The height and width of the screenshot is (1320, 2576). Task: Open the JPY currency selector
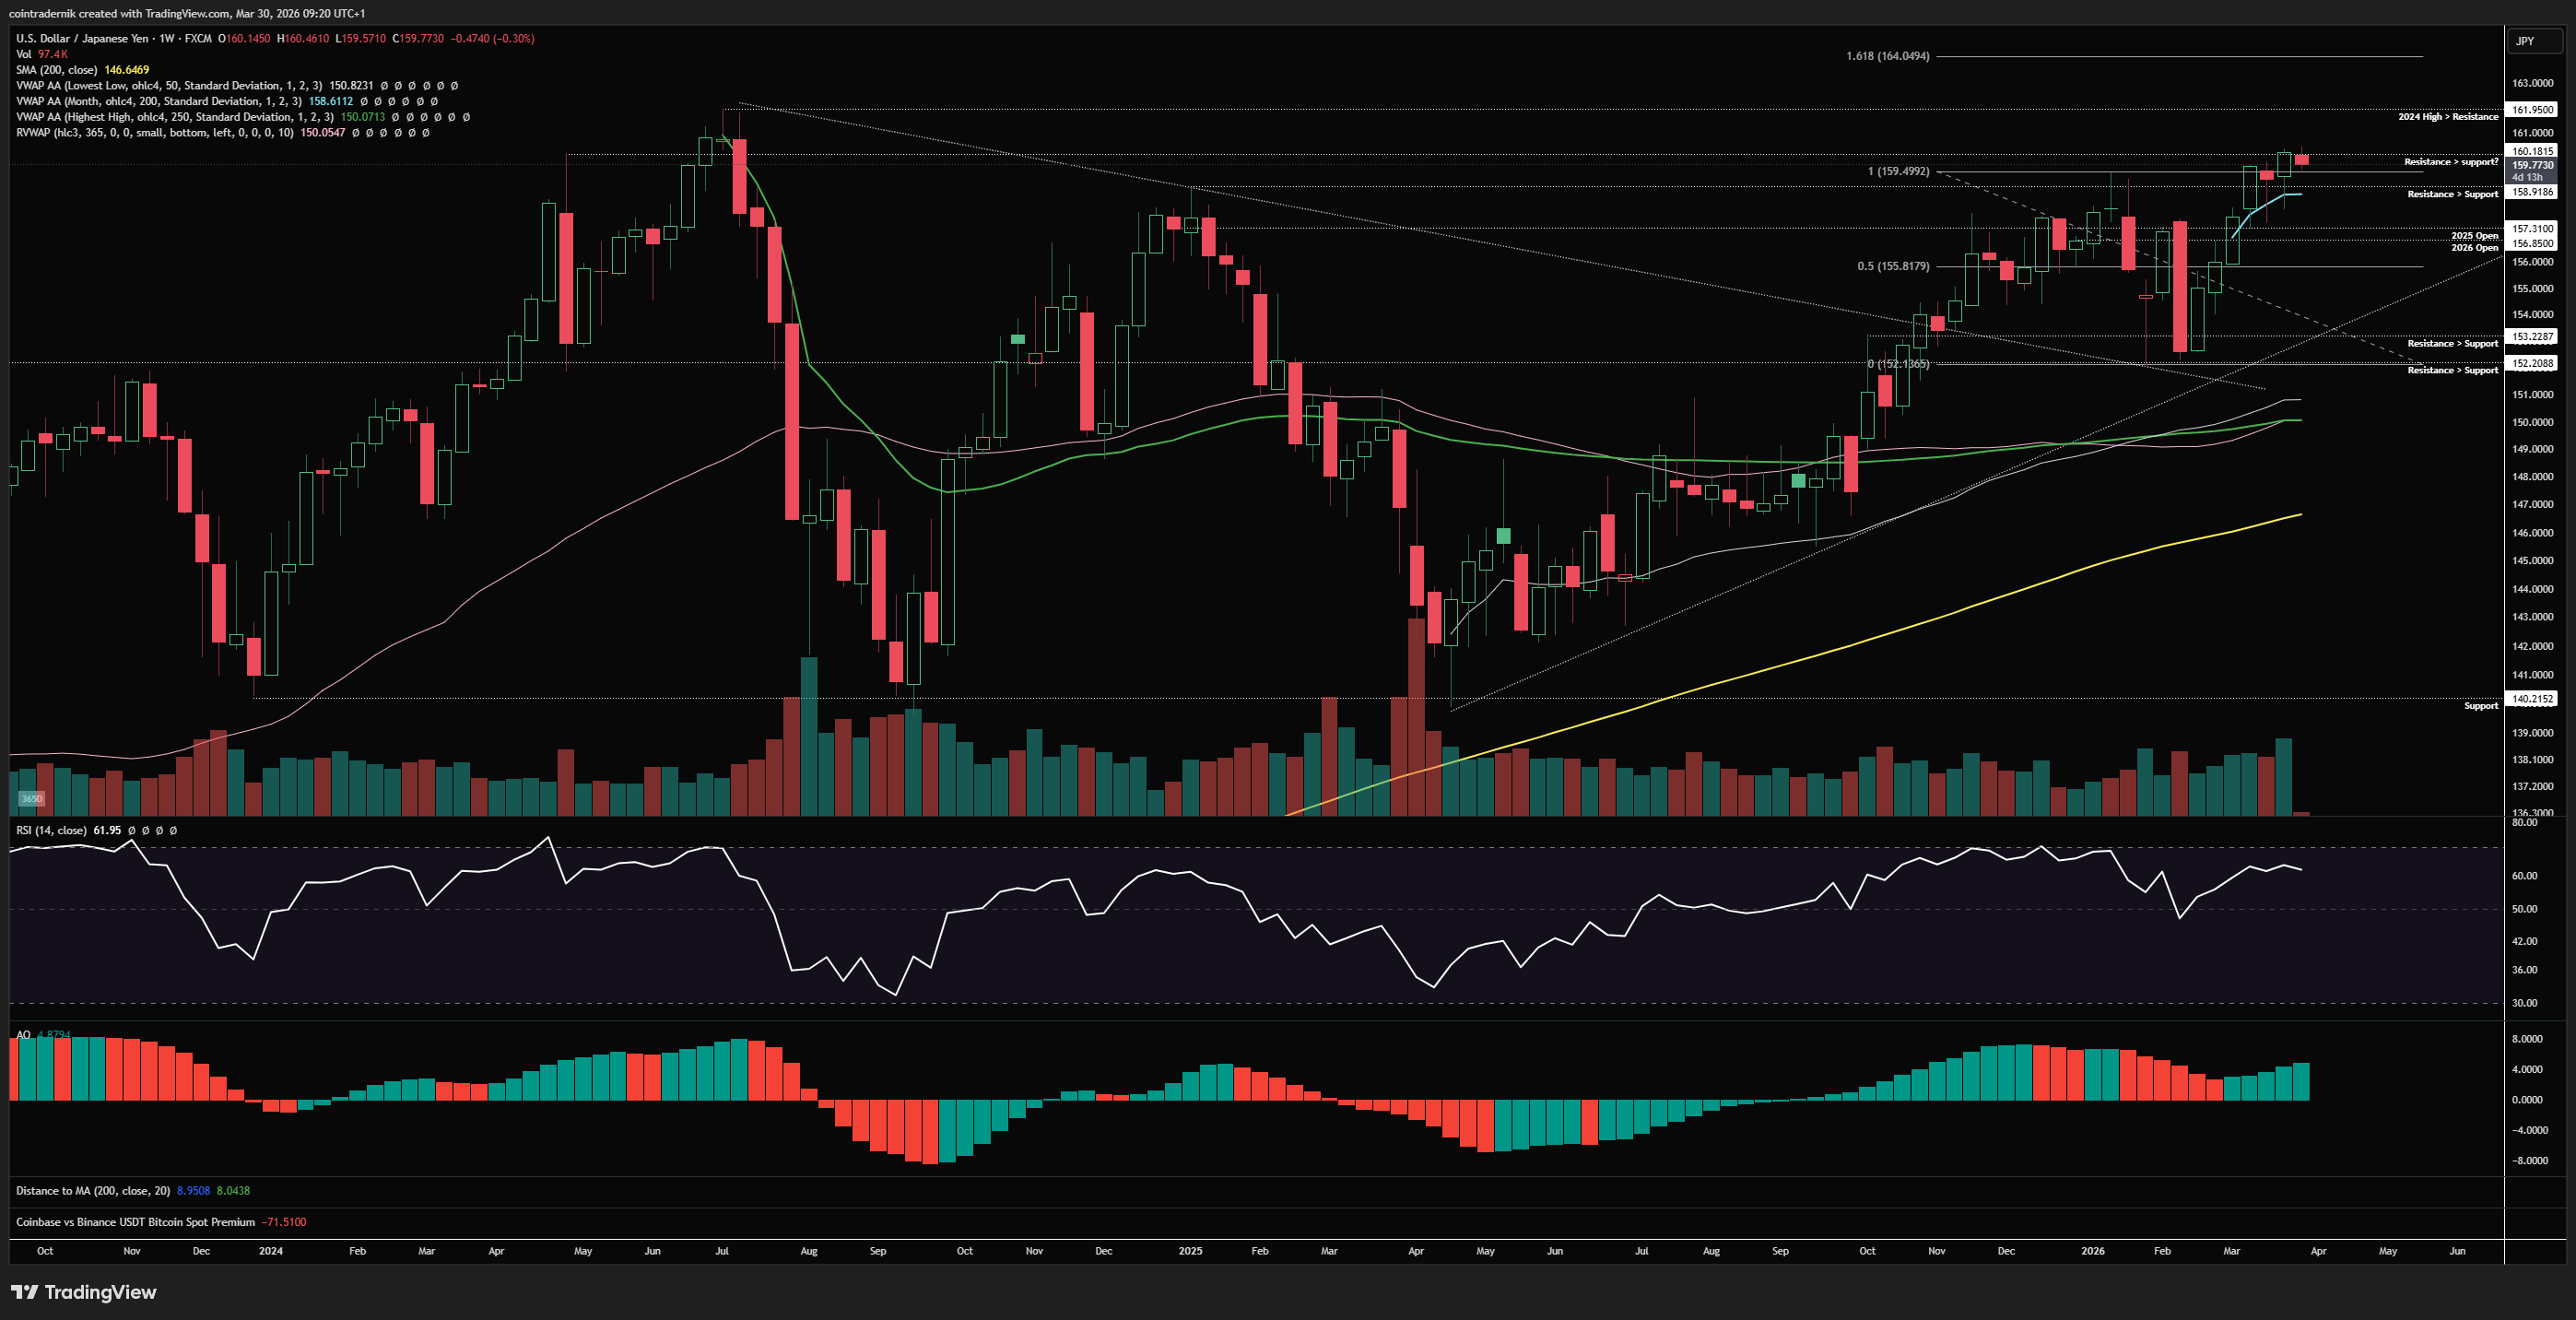pos(2525,41)
